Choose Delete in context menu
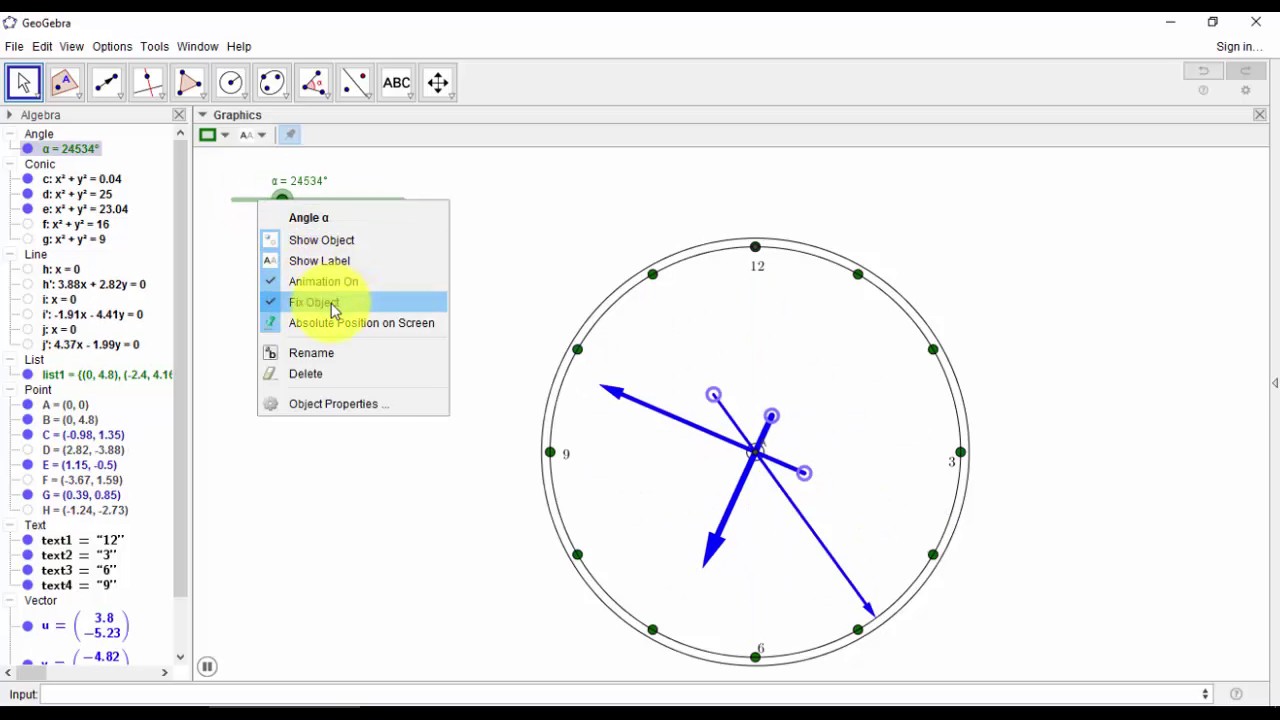 353,374
